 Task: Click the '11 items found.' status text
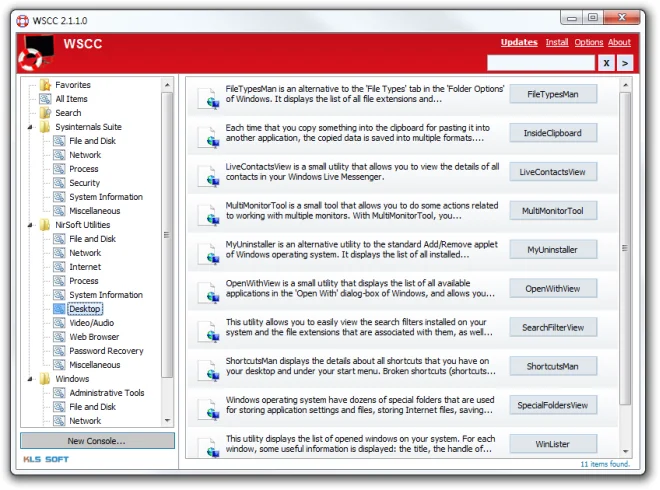[605, 464]
